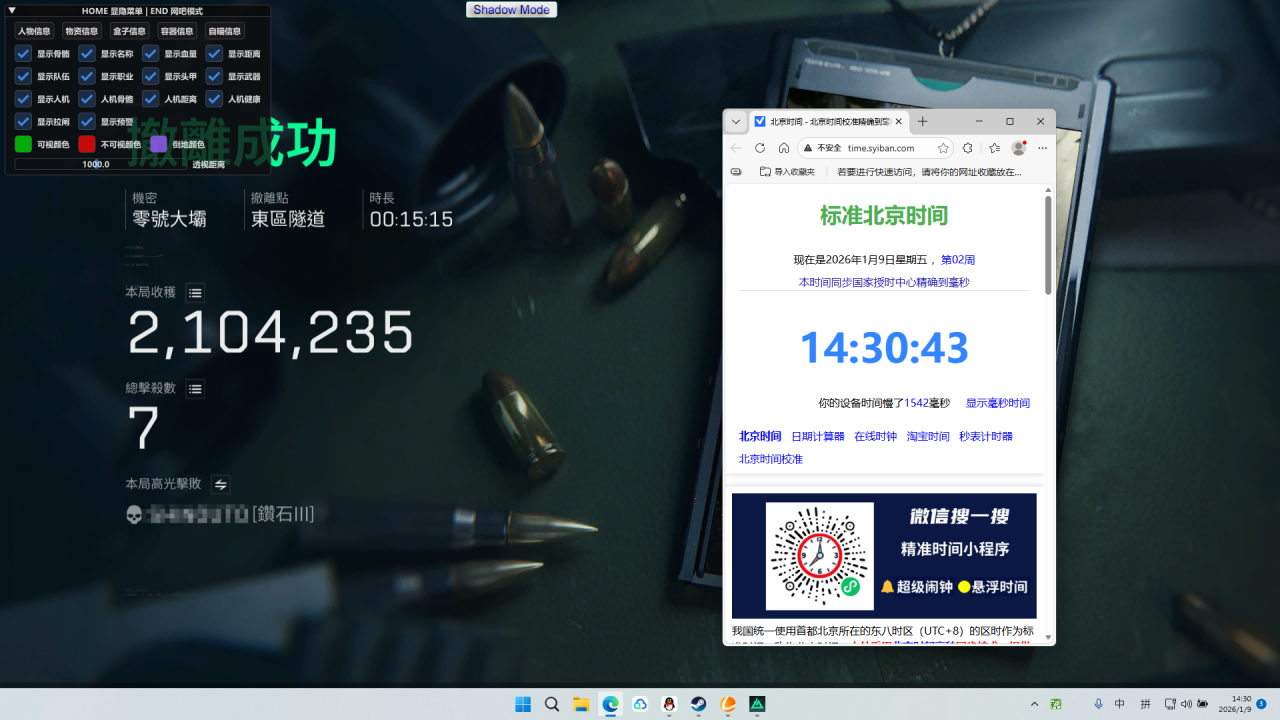
Task: Open the browser Home icon
Action: coord(783,147)
